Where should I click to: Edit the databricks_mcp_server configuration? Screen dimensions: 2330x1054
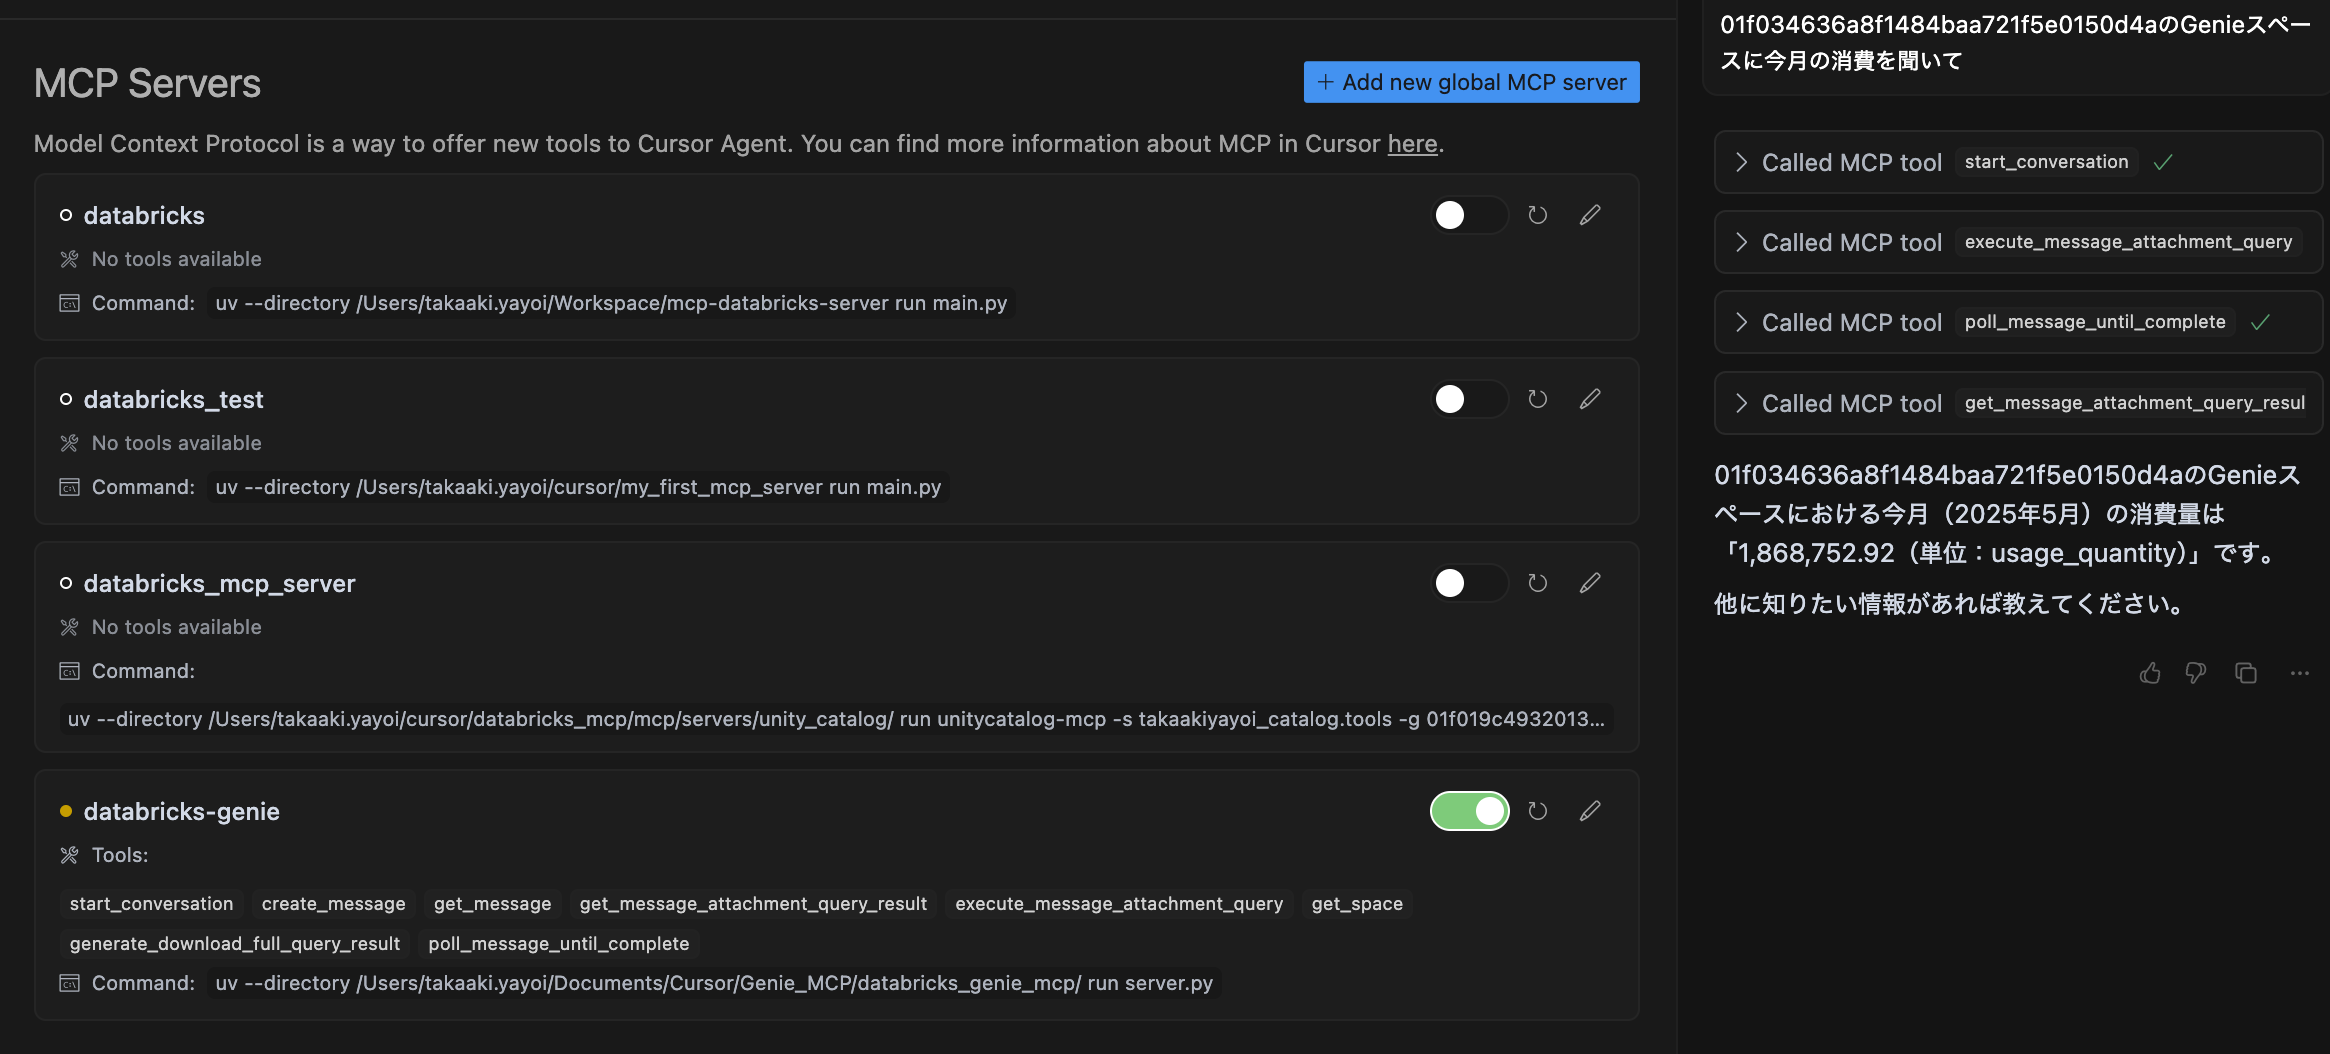1590,583
